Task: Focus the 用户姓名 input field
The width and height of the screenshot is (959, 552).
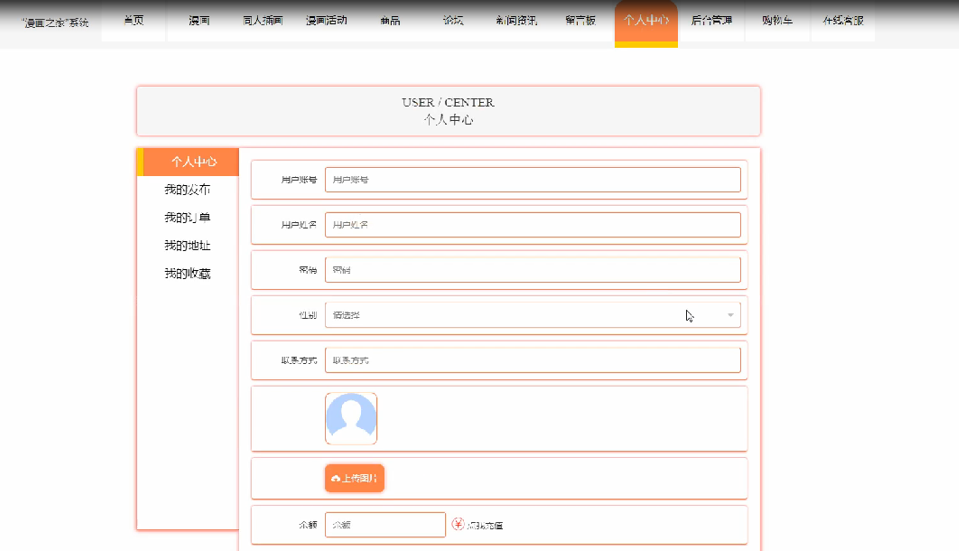Action: [533, 225]
